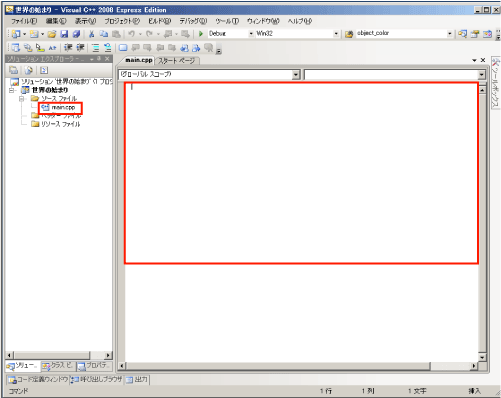501x398 pixels.
Task: Click the Open File folder icon
Action: (52, 34)
